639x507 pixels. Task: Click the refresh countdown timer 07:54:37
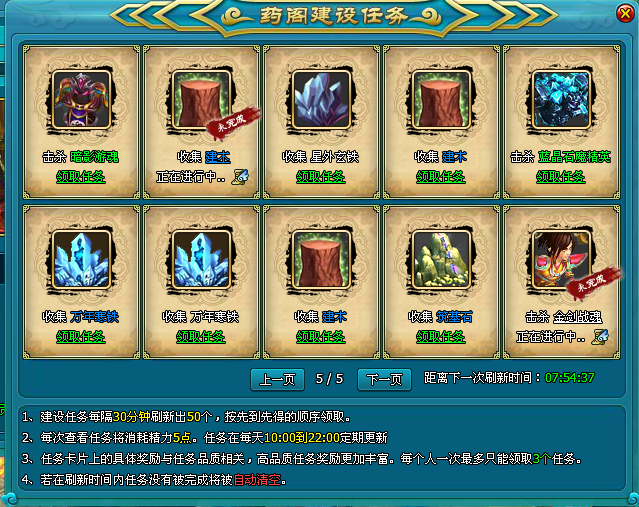click(570, 378)
